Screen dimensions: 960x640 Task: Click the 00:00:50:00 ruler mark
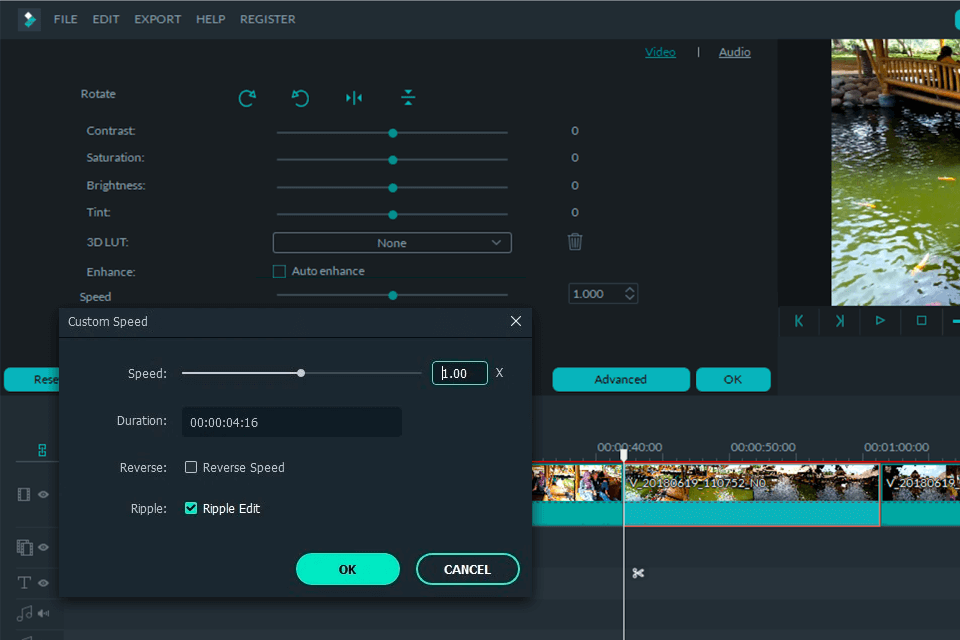[763, 447]
